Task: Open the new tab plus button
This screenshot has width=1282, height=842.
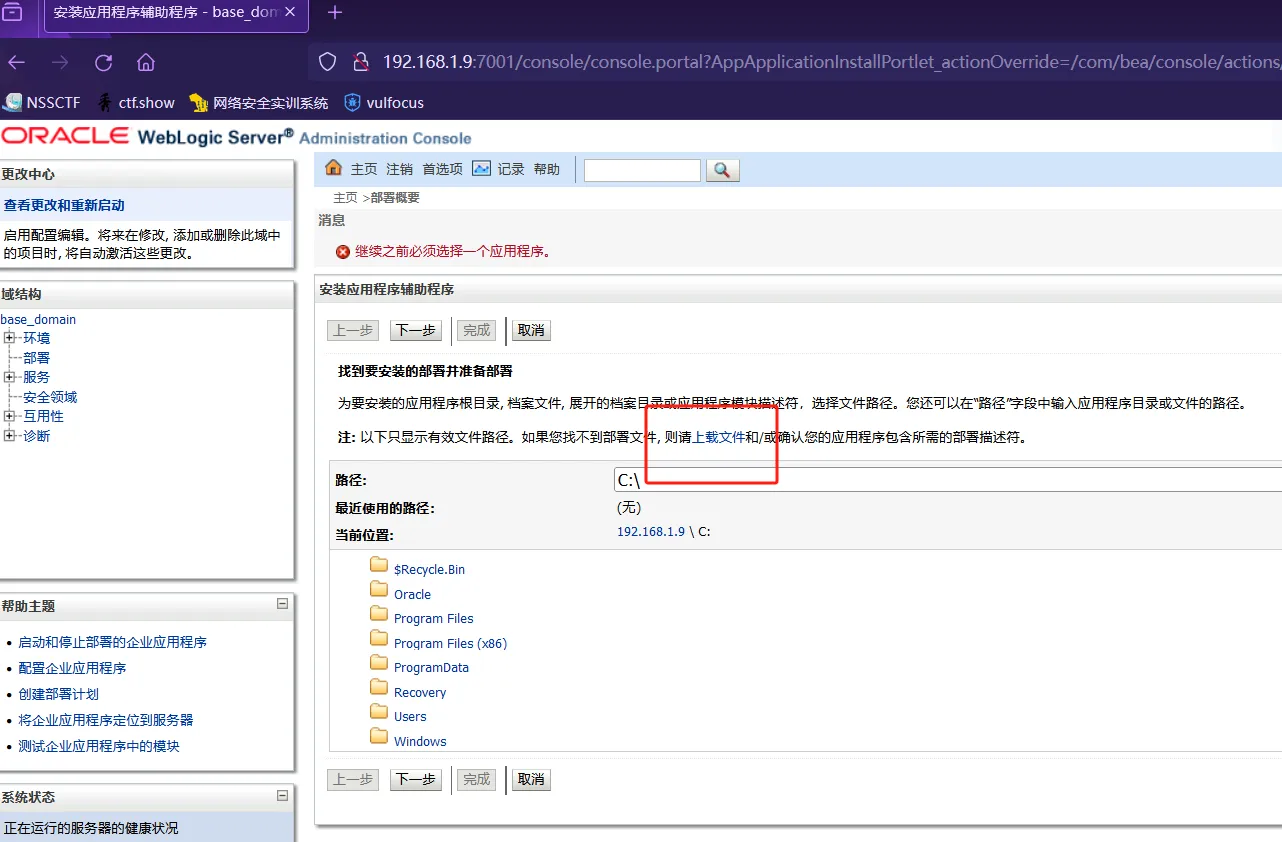Action: click(335, 12)
